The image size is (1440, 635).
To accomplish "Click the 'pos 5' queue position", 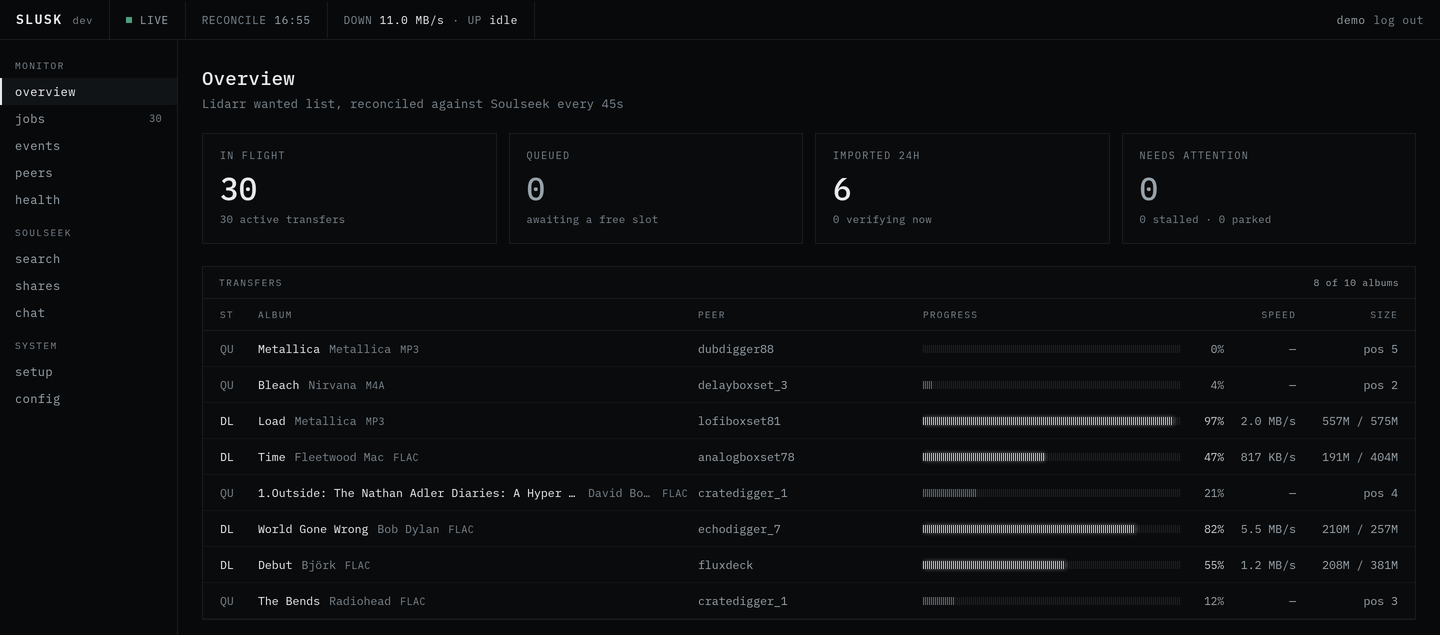I will pos(1381,349).
